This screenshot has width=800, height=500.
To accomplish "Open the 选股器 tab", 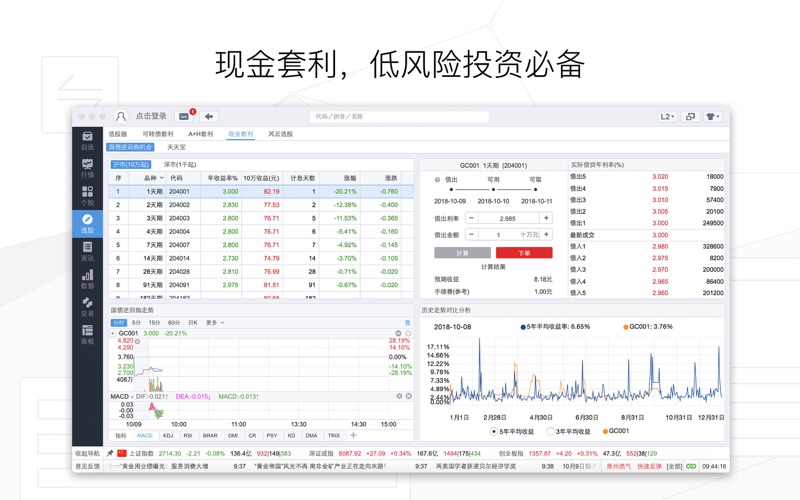I will pyautogui.click(x=118, y=134).
